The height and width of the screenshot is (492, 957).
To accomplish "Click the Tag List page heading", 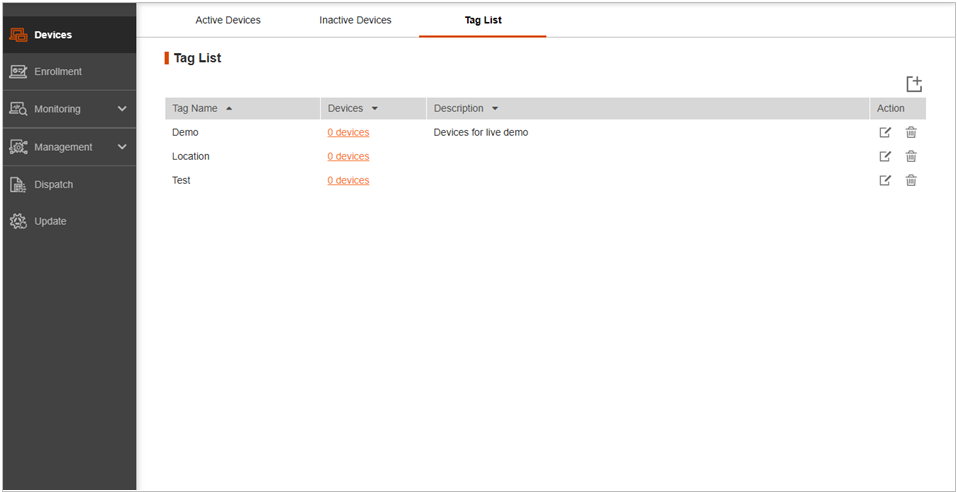I will click(x=197, y=58).
